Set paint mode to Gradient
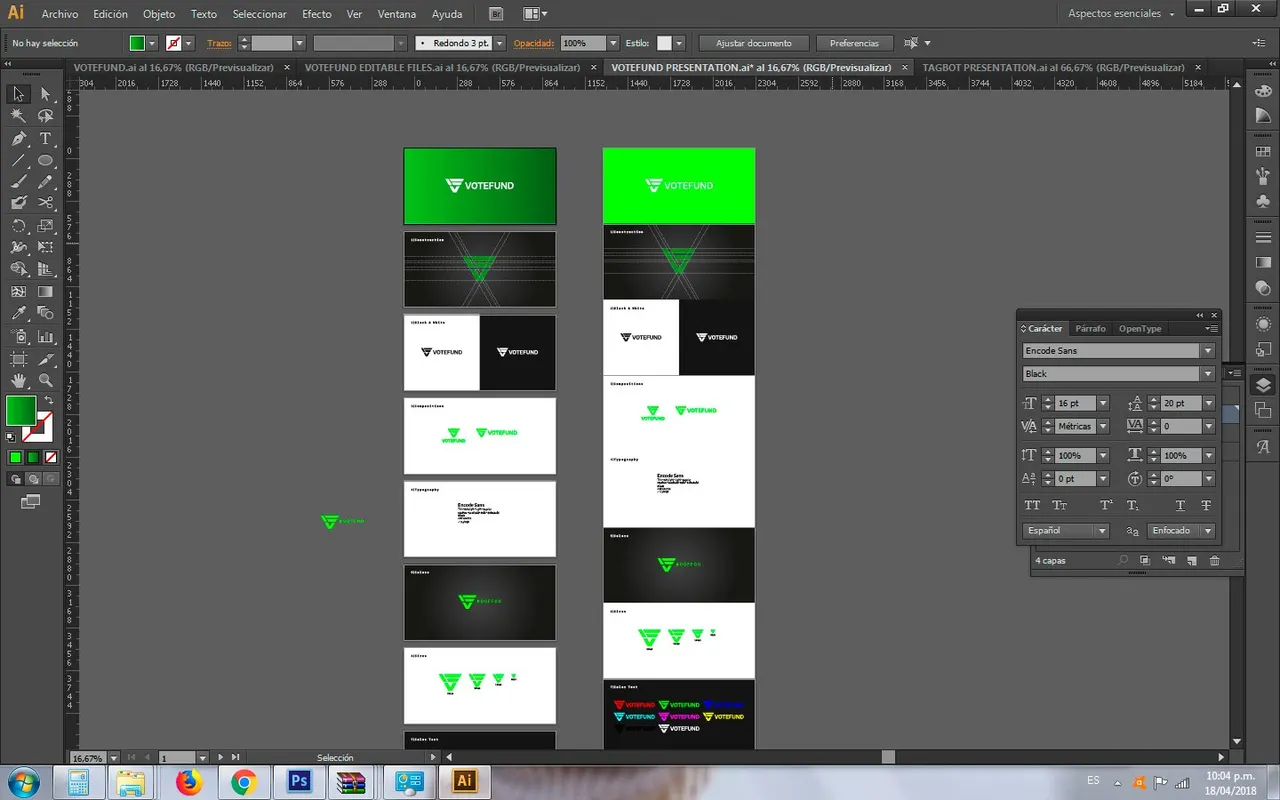The image size is (1280, 800). (33, 457)
